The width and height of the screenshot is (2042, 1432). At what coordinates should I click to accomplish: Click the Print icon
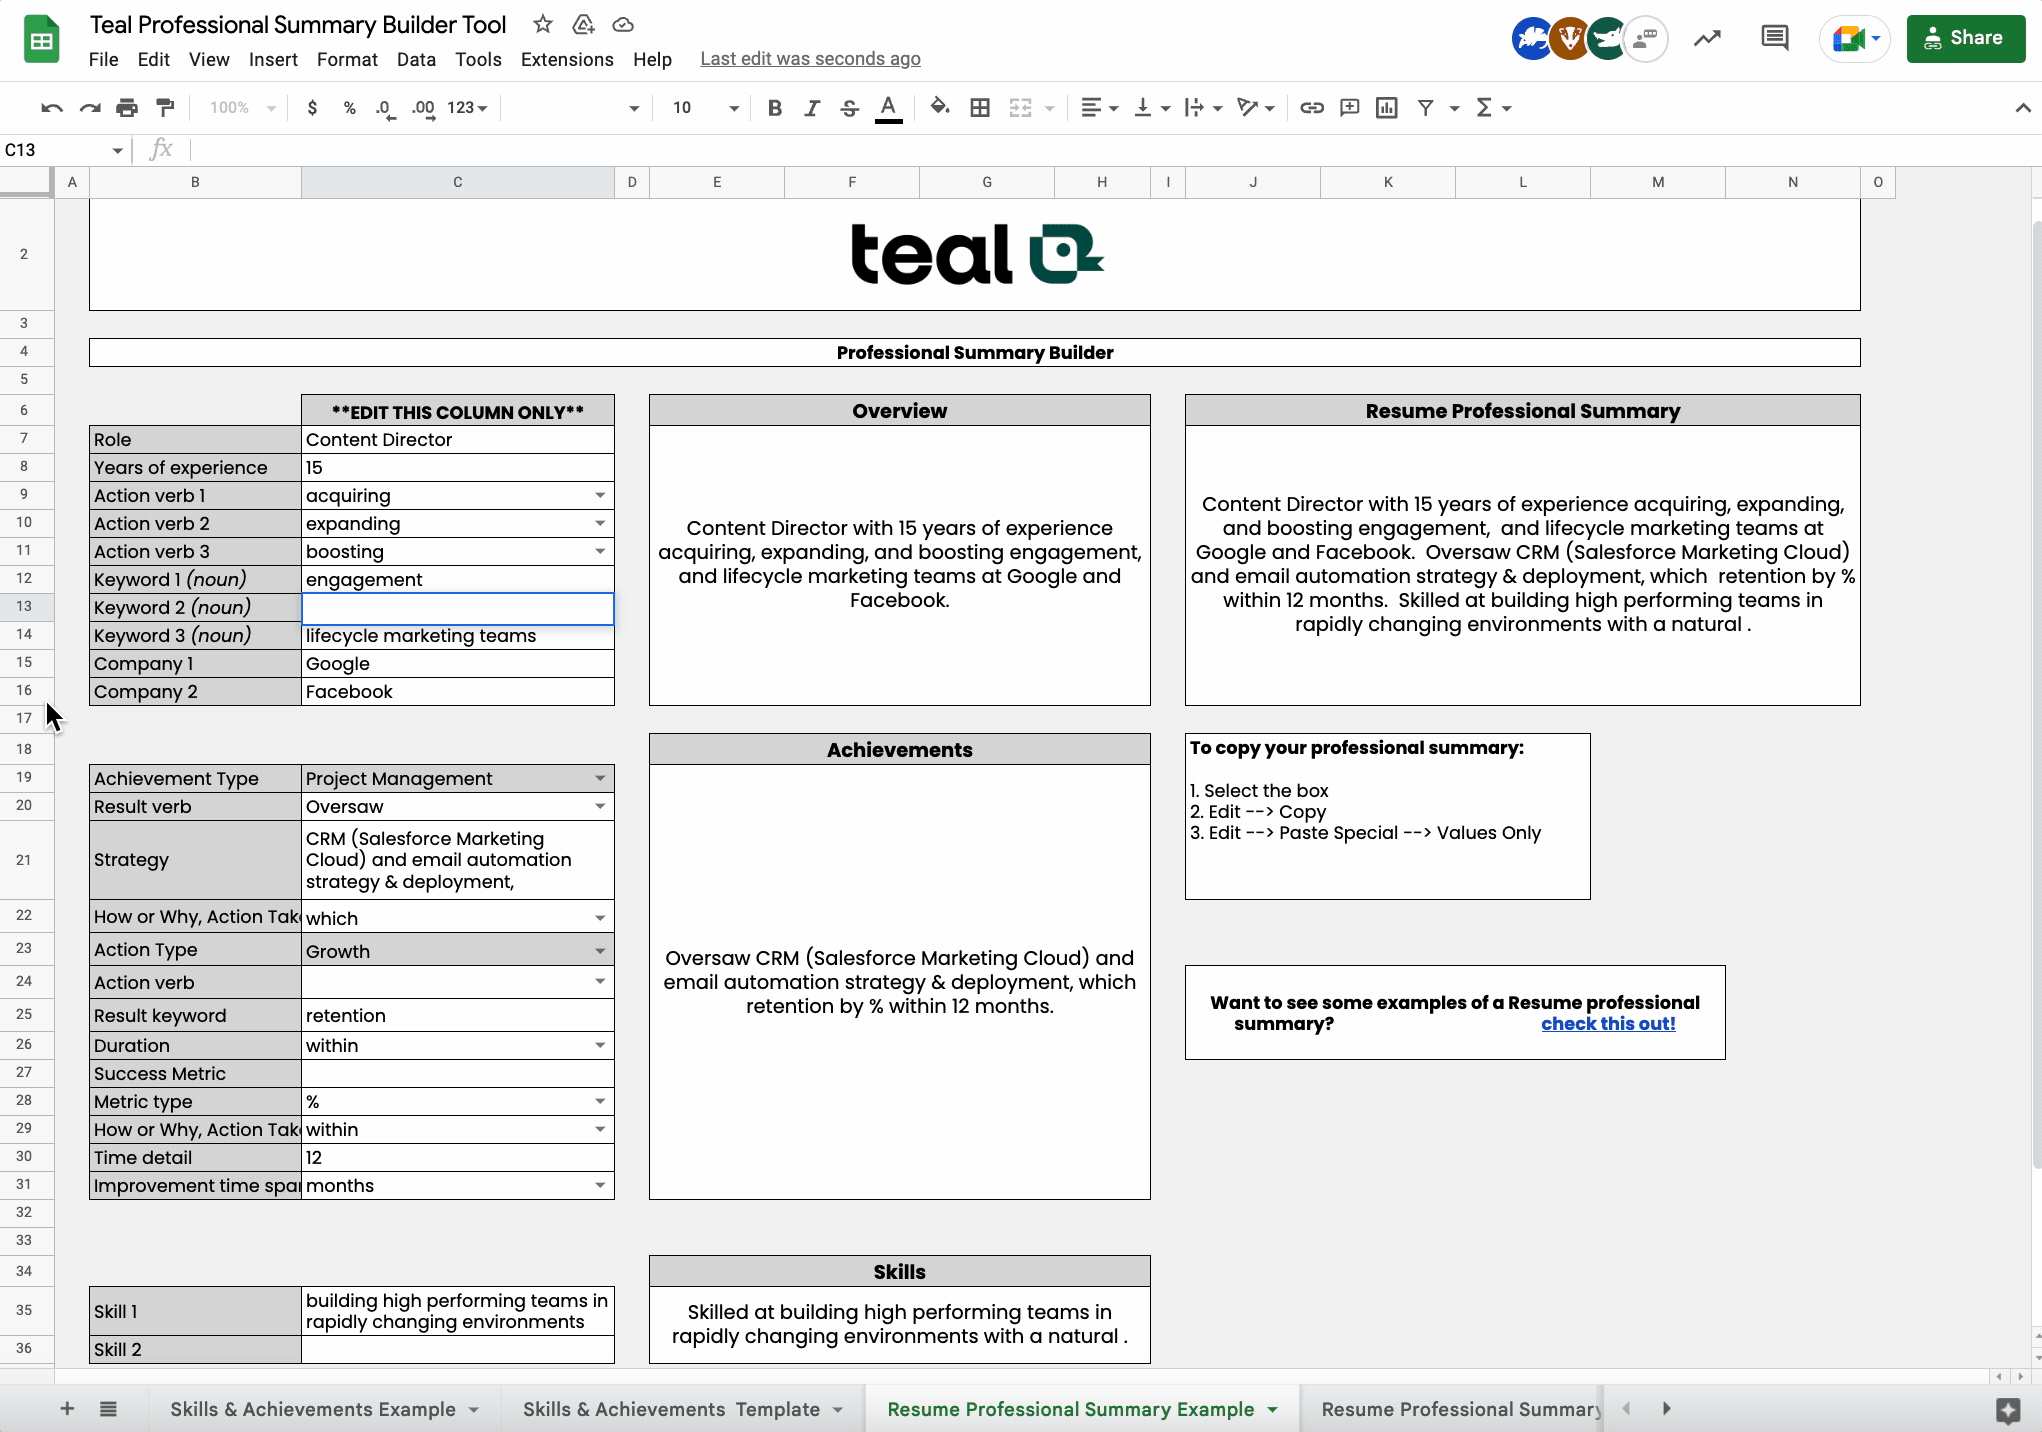127,108
